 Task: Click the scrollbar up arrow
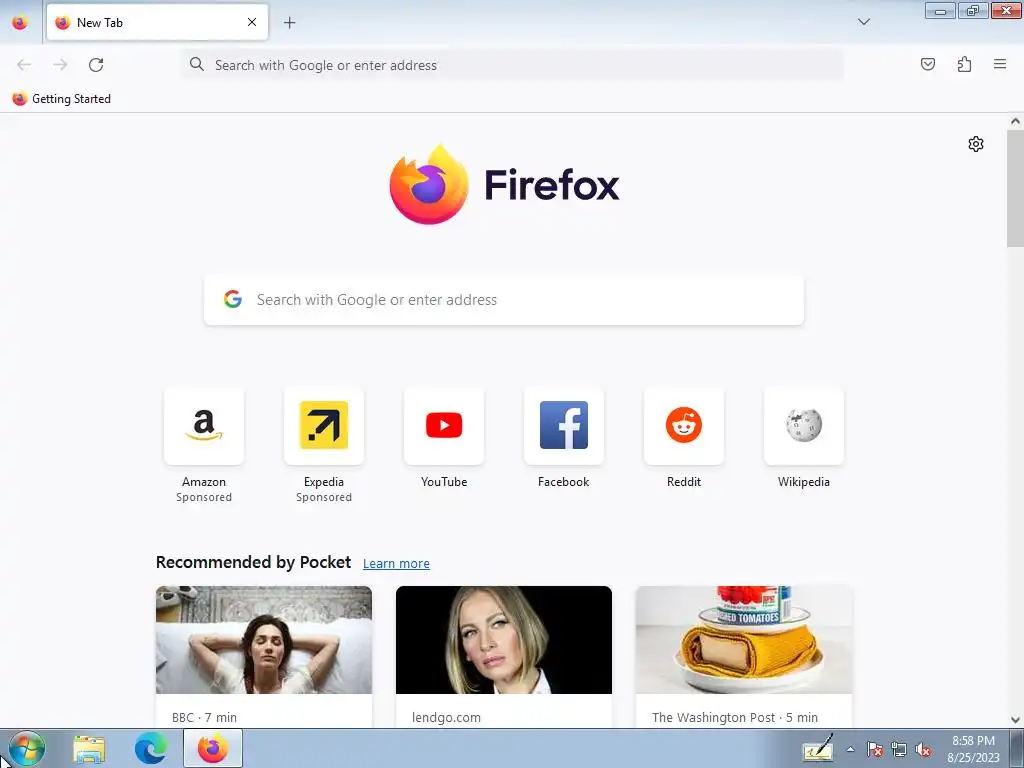tap(1015, 121)
